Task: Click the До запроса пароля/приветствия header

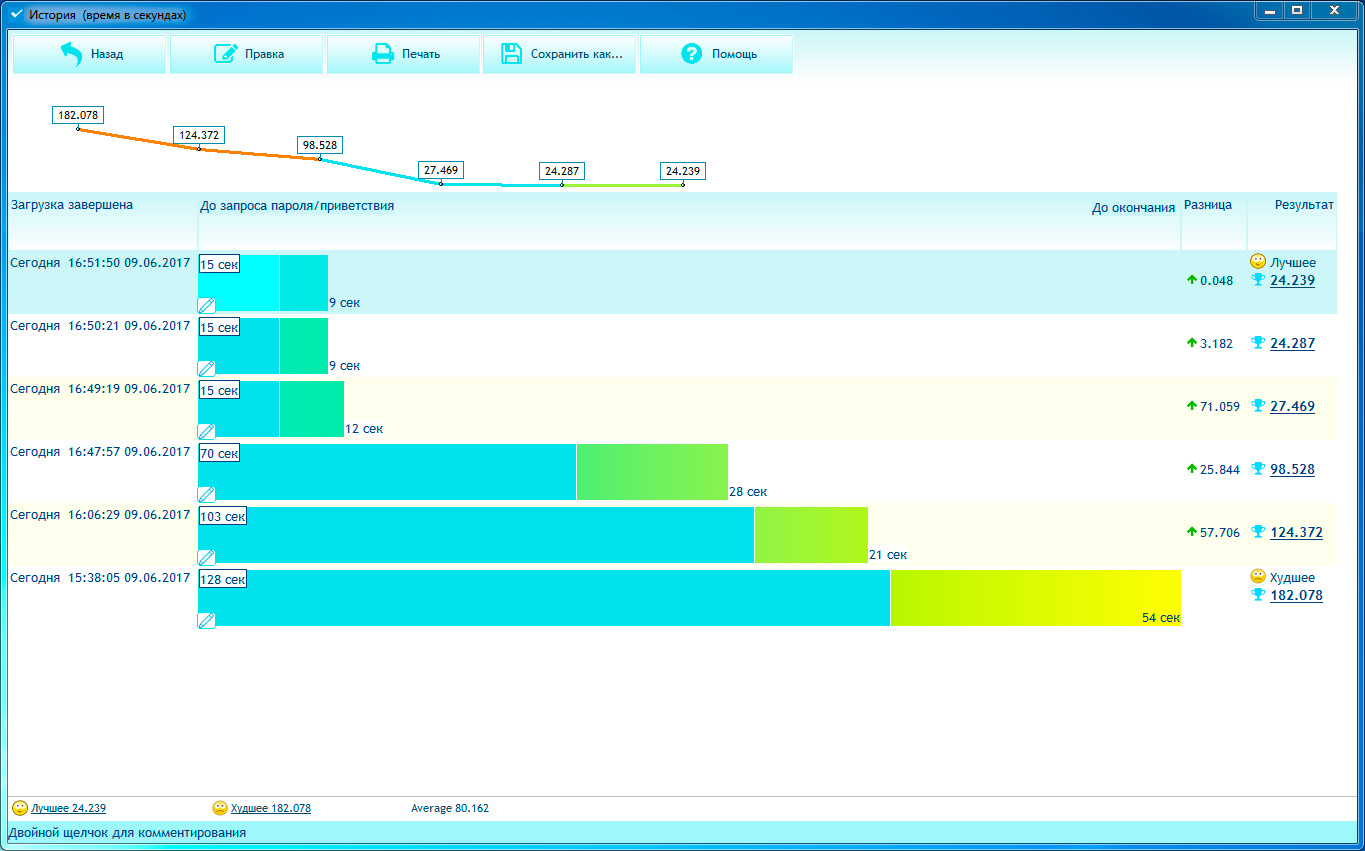Action: coord(297,206)
